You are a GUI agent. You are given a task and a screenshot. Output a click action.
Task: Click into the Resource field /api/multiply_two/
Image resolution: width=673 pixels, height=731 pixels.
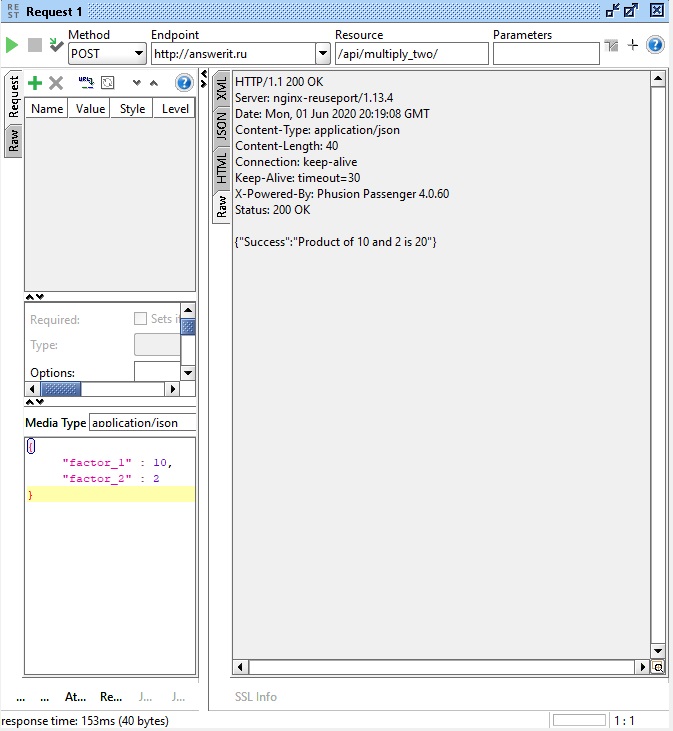pyautogui.click(x=412, y=54)
